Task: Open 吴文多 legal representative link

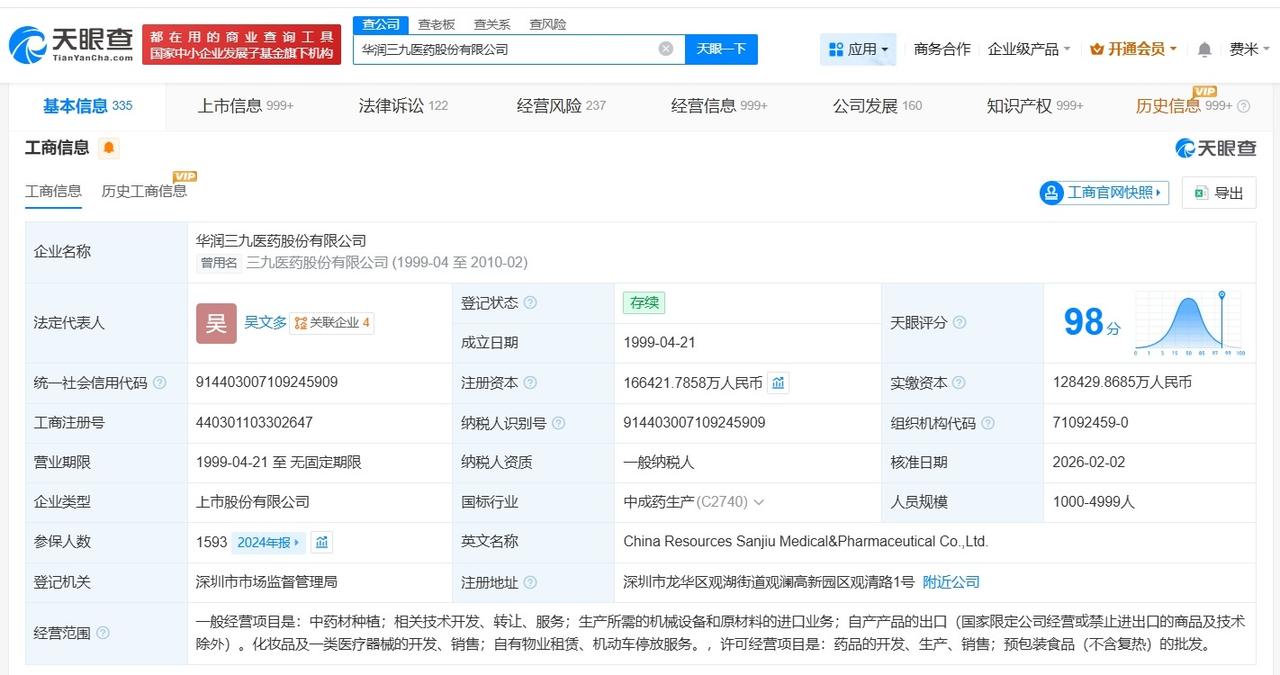Action: (265, 322)
